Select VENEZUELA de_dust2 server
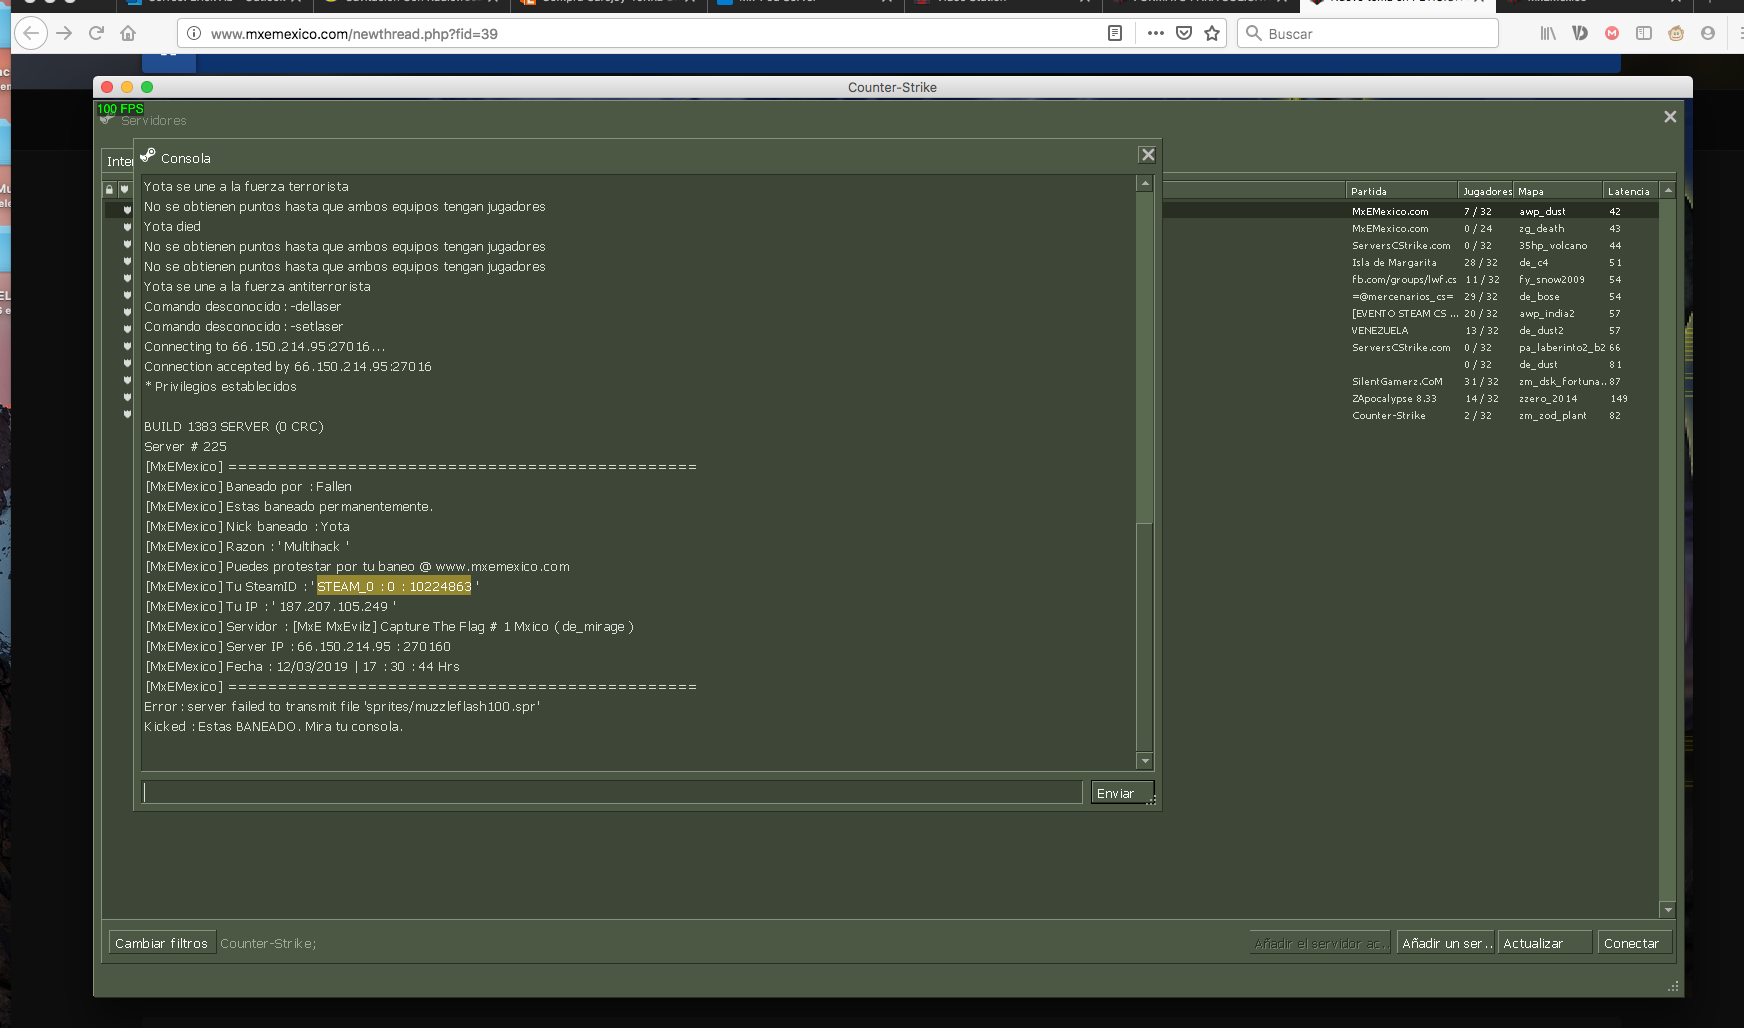The width and height of the screenshot is (1744, 1028). (1410, 330)
